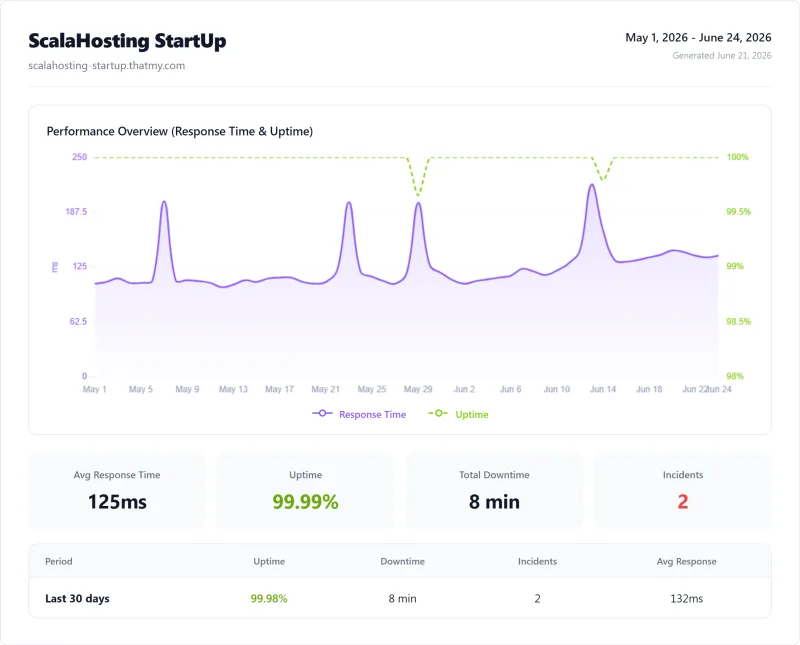Click the Performance Overview chart title
This screenshot has width=800, height=645.
180,131
